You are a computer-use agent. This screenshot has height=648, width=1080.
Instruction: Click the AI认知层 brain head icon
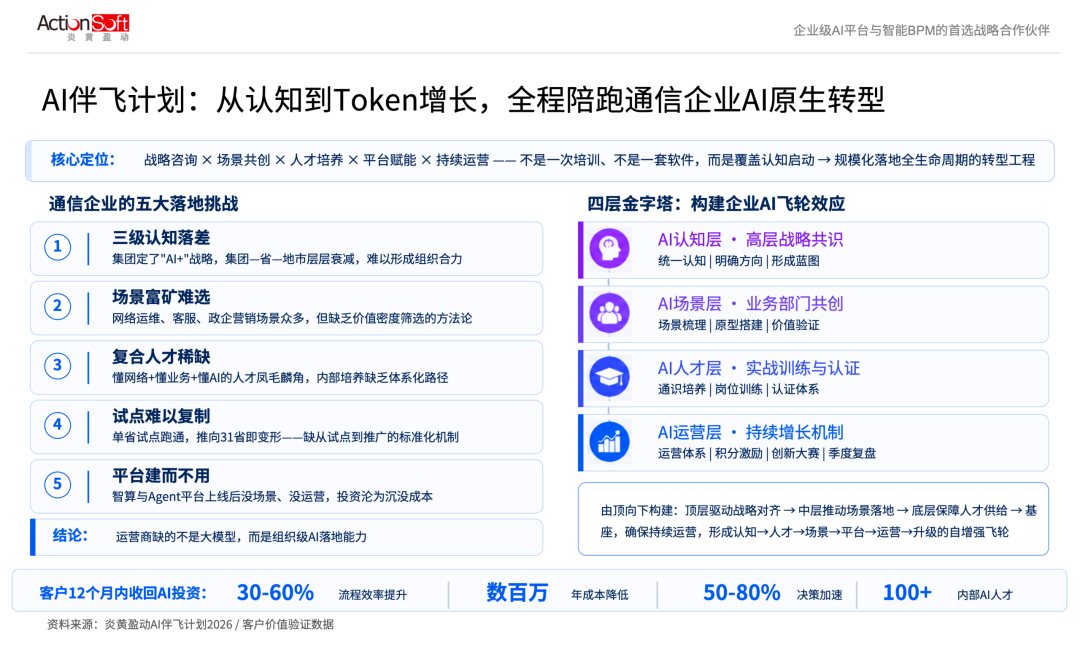click(609, 249)
